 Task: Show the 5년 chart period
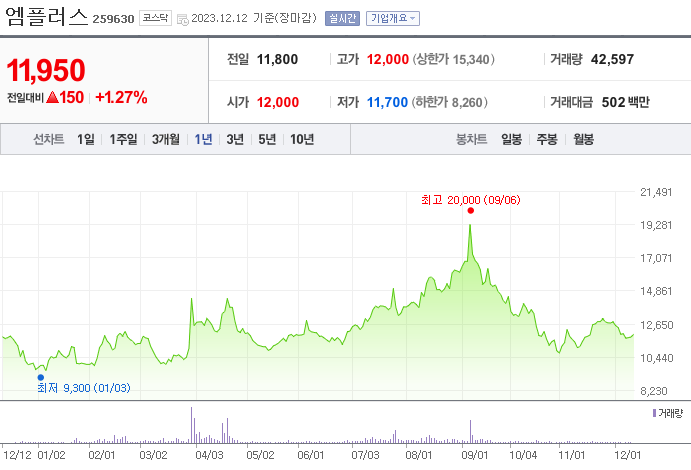(267, 140)
